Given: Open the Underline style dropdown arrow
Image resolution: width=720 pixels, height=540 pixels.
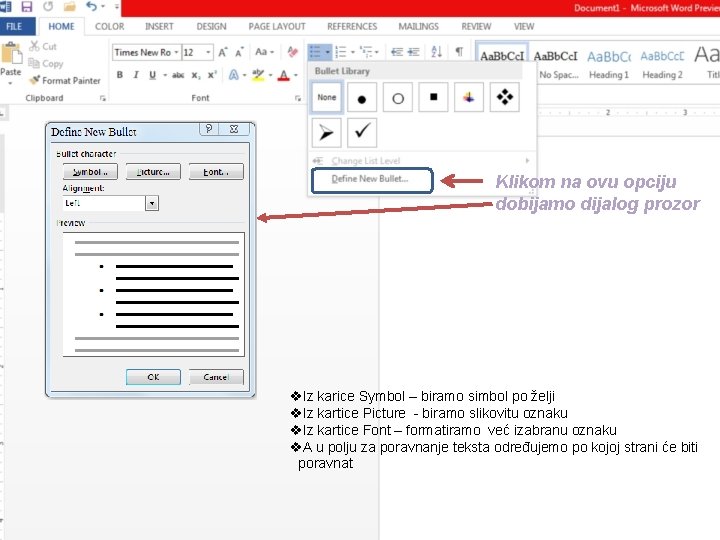Looking at the screenshot, I should [x=164, y=75].
